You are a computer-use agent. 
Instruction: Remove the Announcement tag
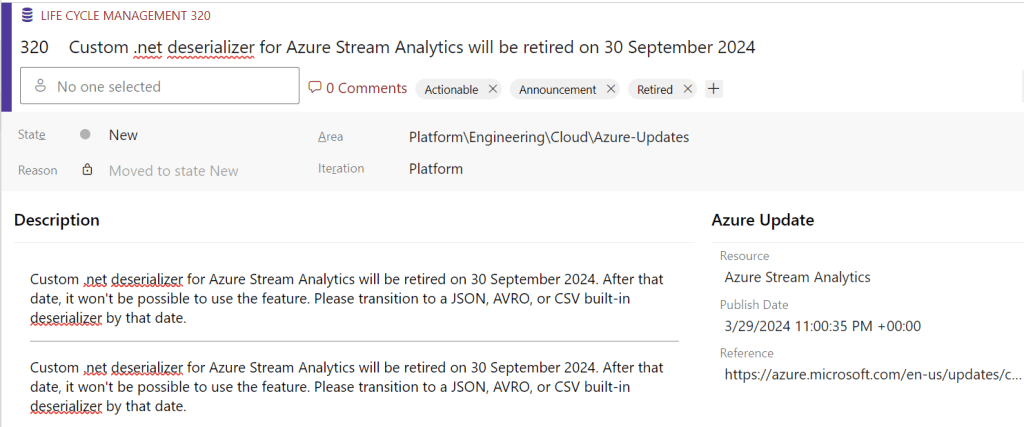[x=611, y=89]
